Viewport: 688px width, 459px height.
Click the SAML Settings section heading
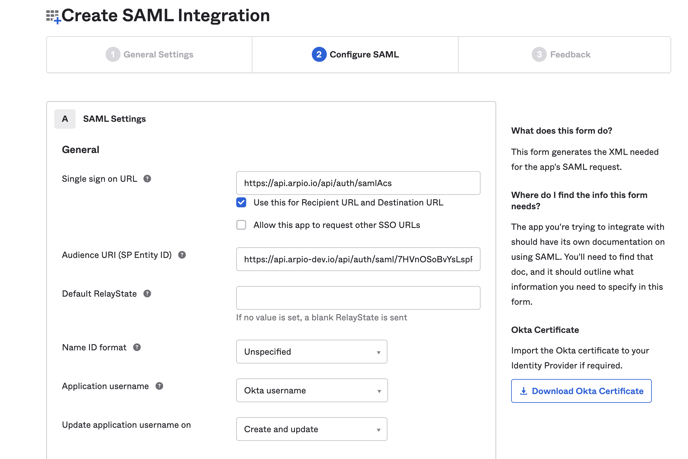tap(115, 119)
